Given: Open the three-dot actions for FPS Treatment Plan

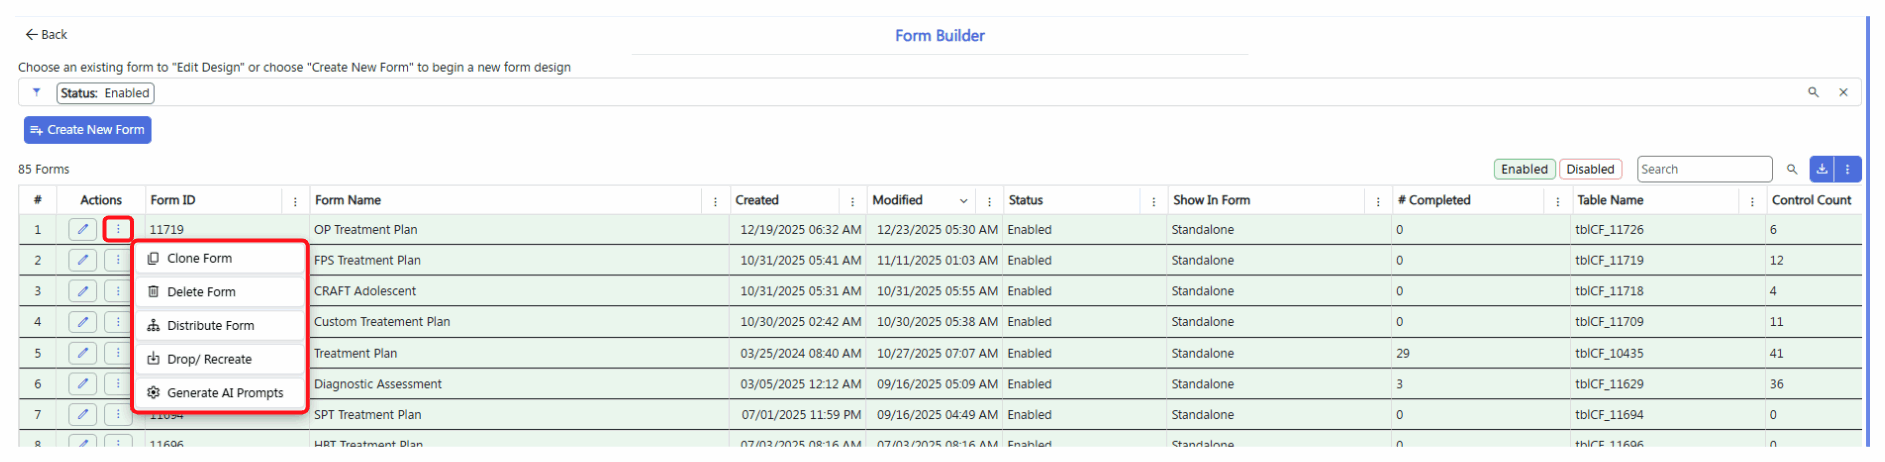Looking at the screenshot, I should pos(118,260).
